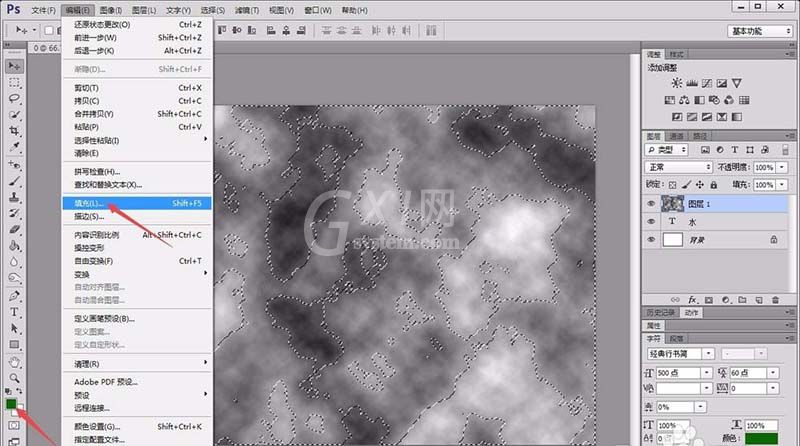Hide 图层 1 via its eye icon
This screenshot has height=446, width=800.
pyautogui.click(x=651, y=204)
